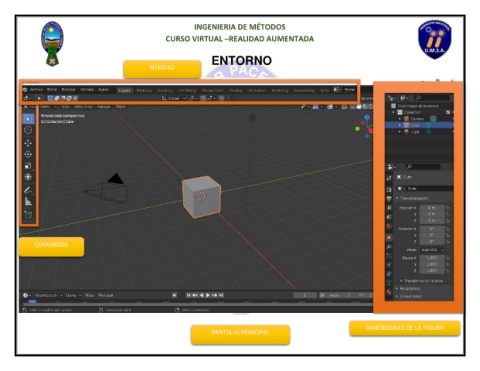The width and height of the screenshot is (480, 371).
Task: Select the Annotate pencil tool
Action: click(28, 190)
